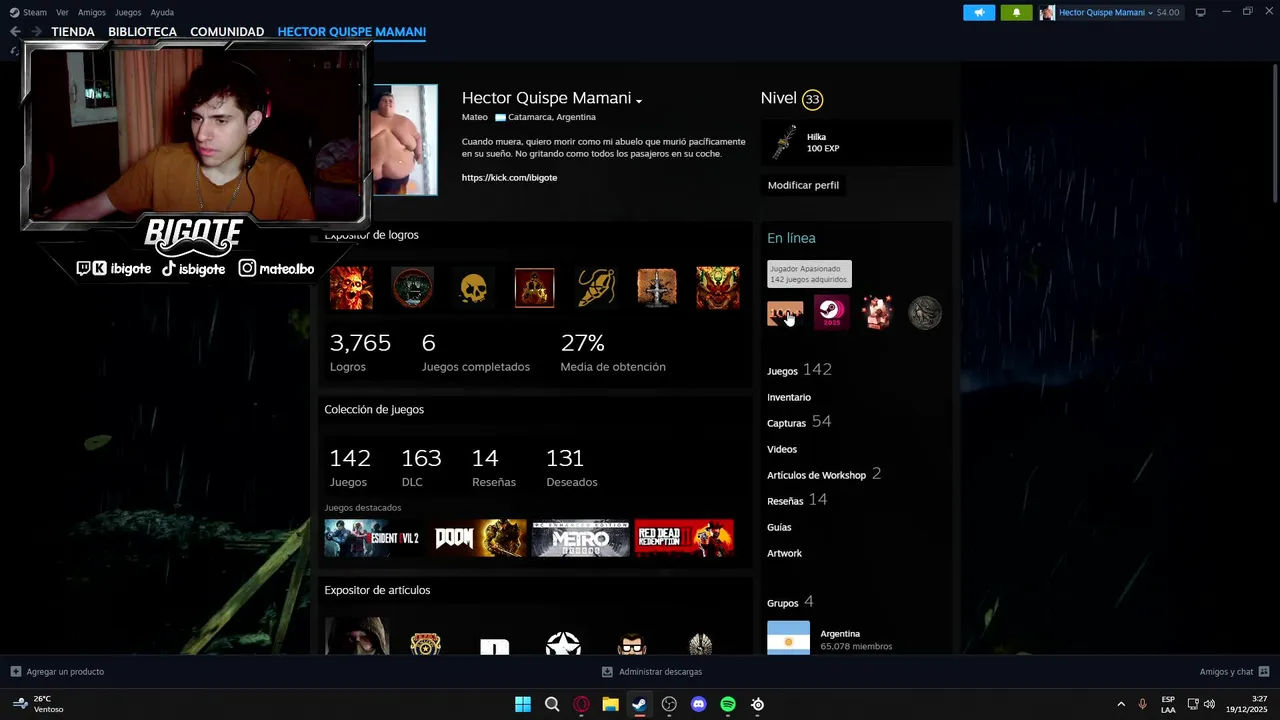Open Discord from the taskbar
1280x720 pixels.
(x=698, y=704)
